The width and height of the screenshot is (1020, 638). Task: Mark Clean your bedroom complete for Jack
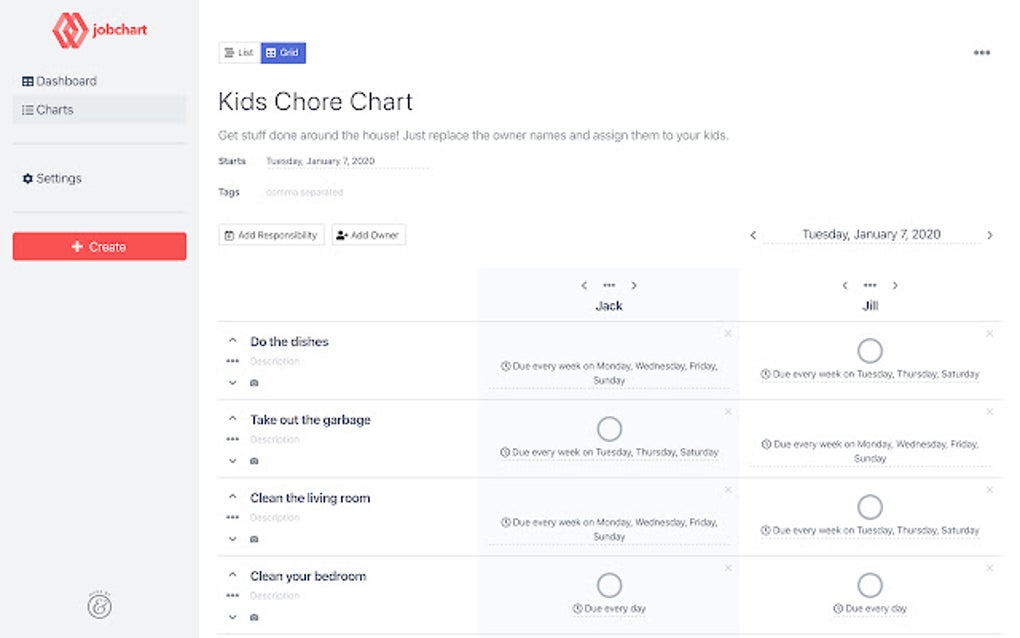click(x=609, y=585)
